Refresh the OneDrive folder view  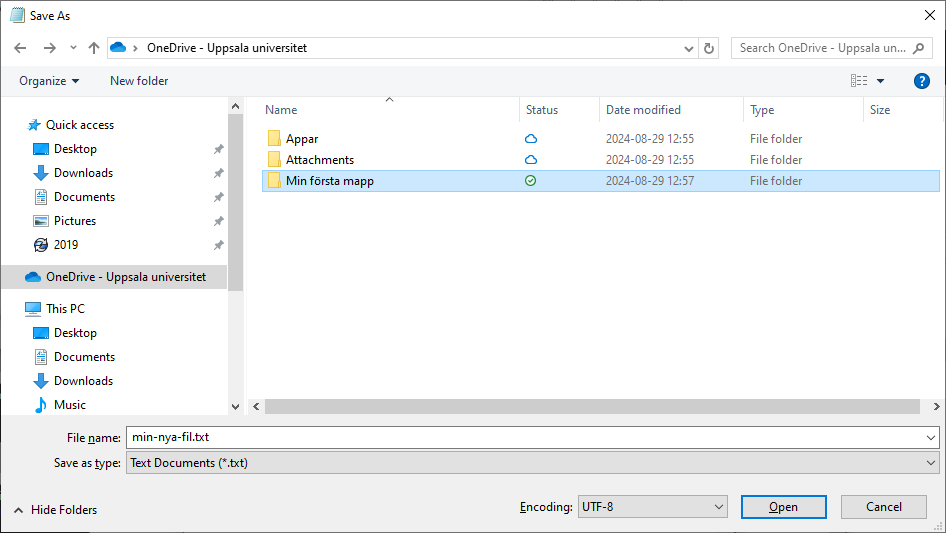709,48
